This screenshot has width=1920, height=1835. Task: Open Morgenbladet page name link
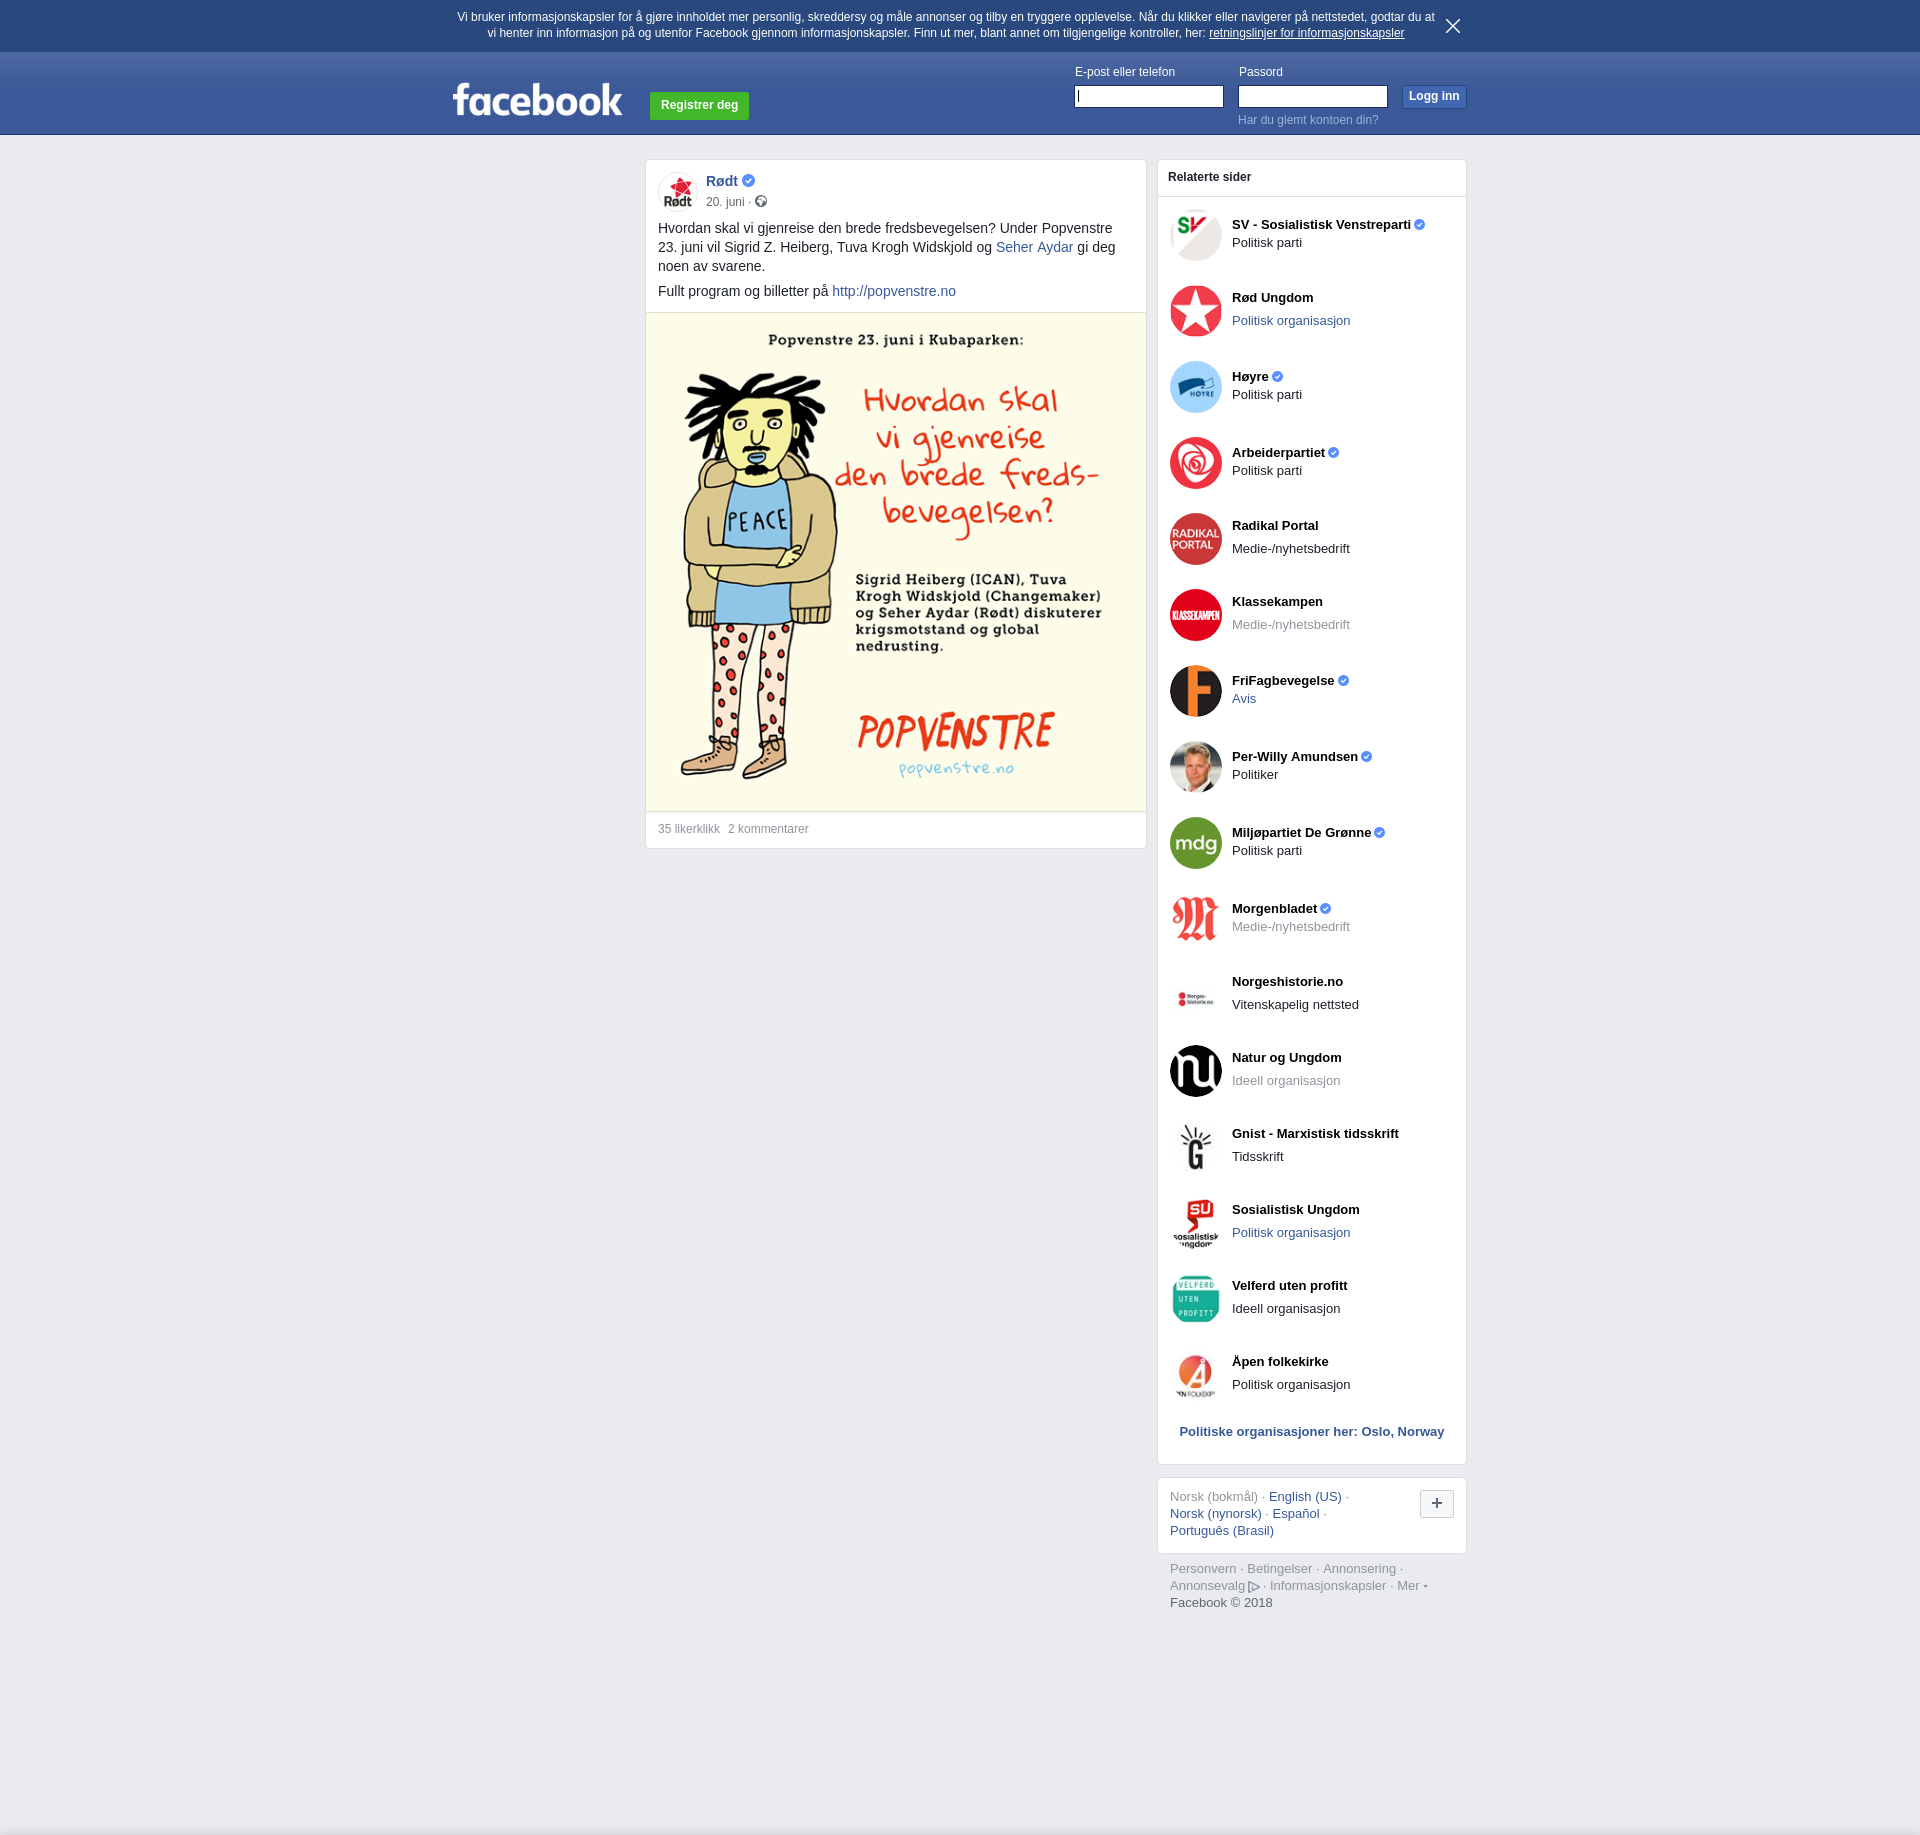[x=1274, y=909]
